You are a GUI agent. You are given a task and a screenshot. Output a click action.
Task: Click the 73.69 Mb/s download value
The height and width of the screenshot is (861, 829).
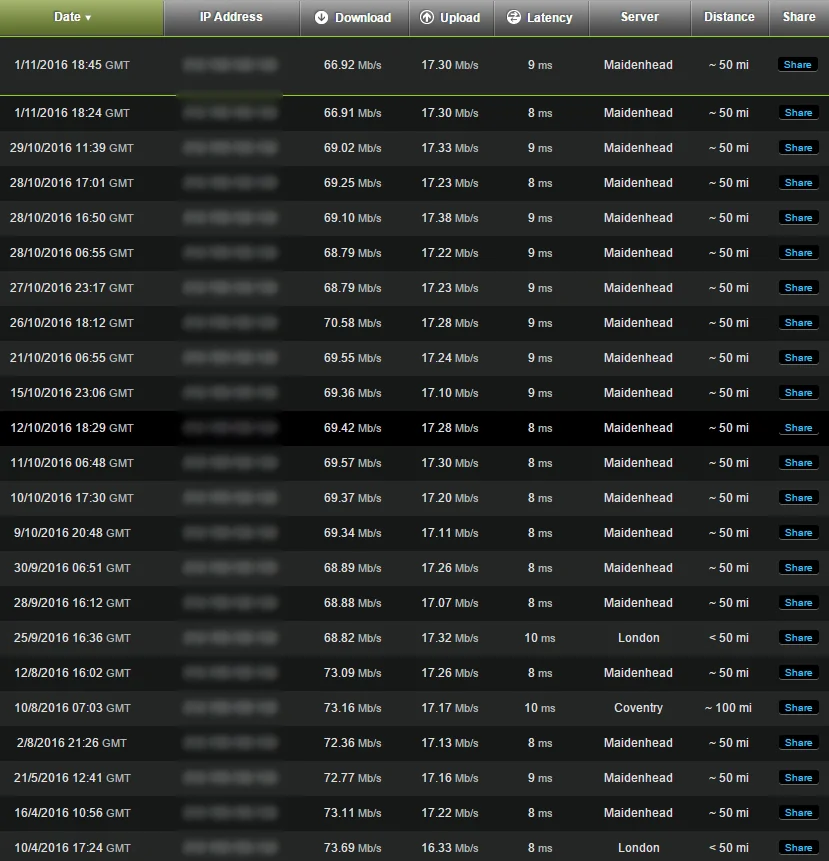pyautogui.click(x=352, y=848)
